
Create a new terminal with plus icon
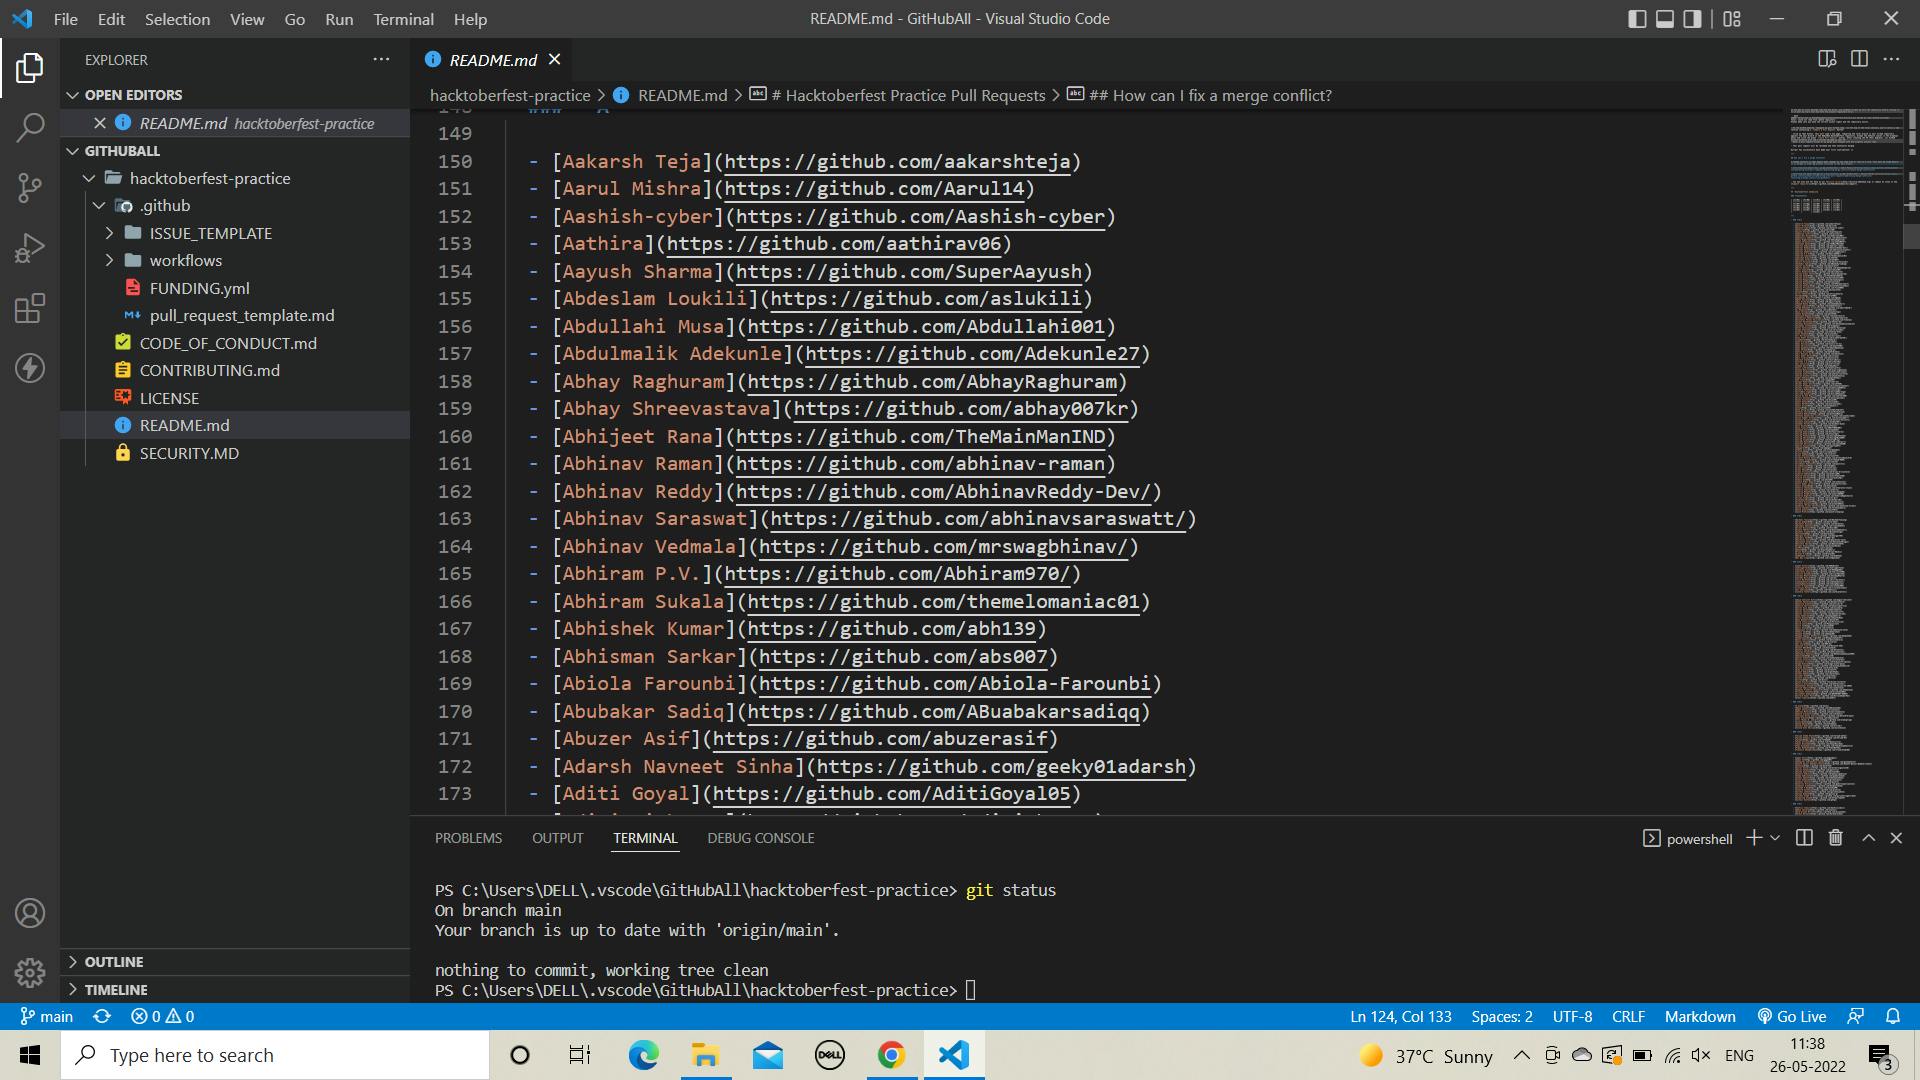1753,838
